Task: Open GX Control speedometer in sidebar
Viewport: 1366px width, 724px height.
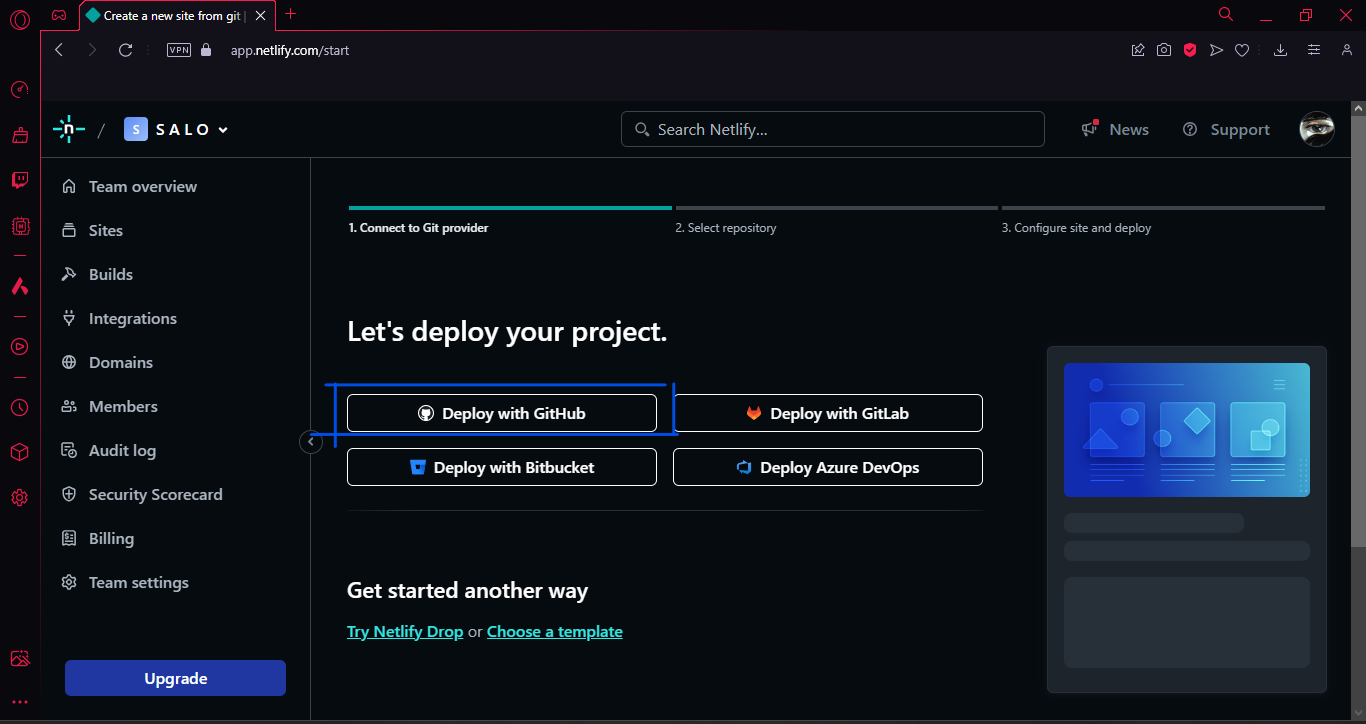Action: click(19, 90)
